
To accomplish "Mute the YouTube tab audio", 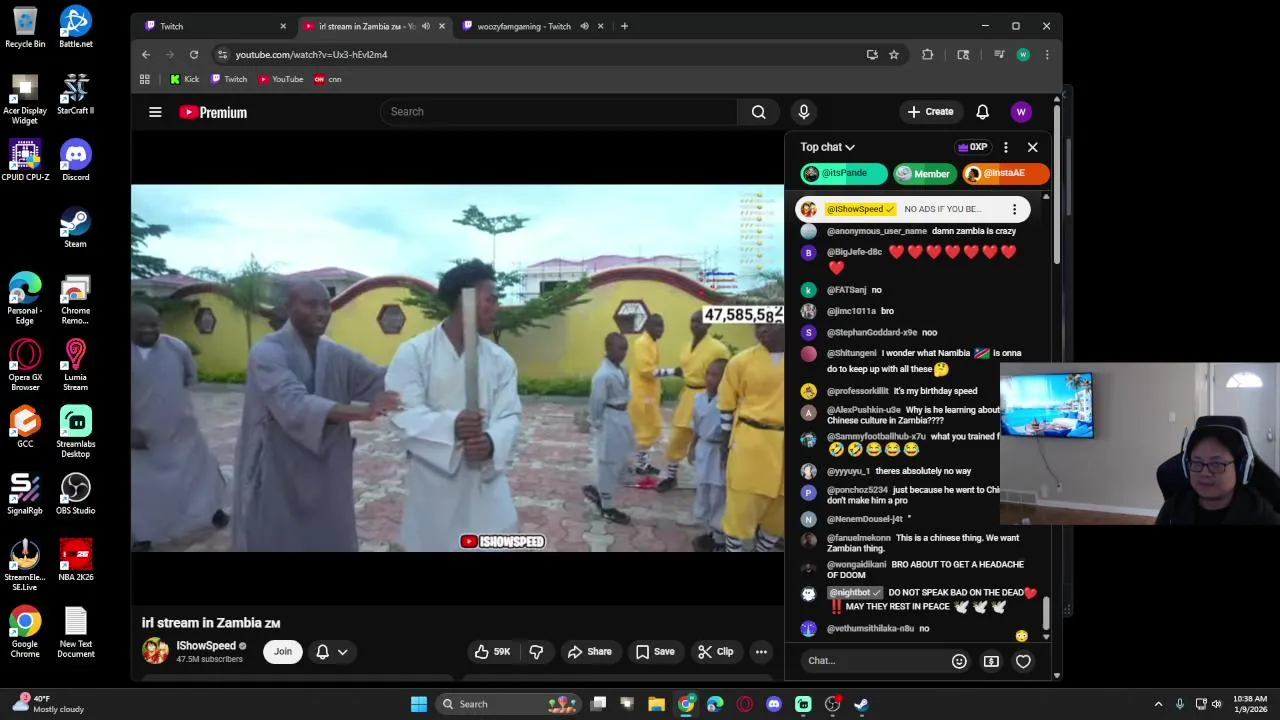I will coord(426,26).
